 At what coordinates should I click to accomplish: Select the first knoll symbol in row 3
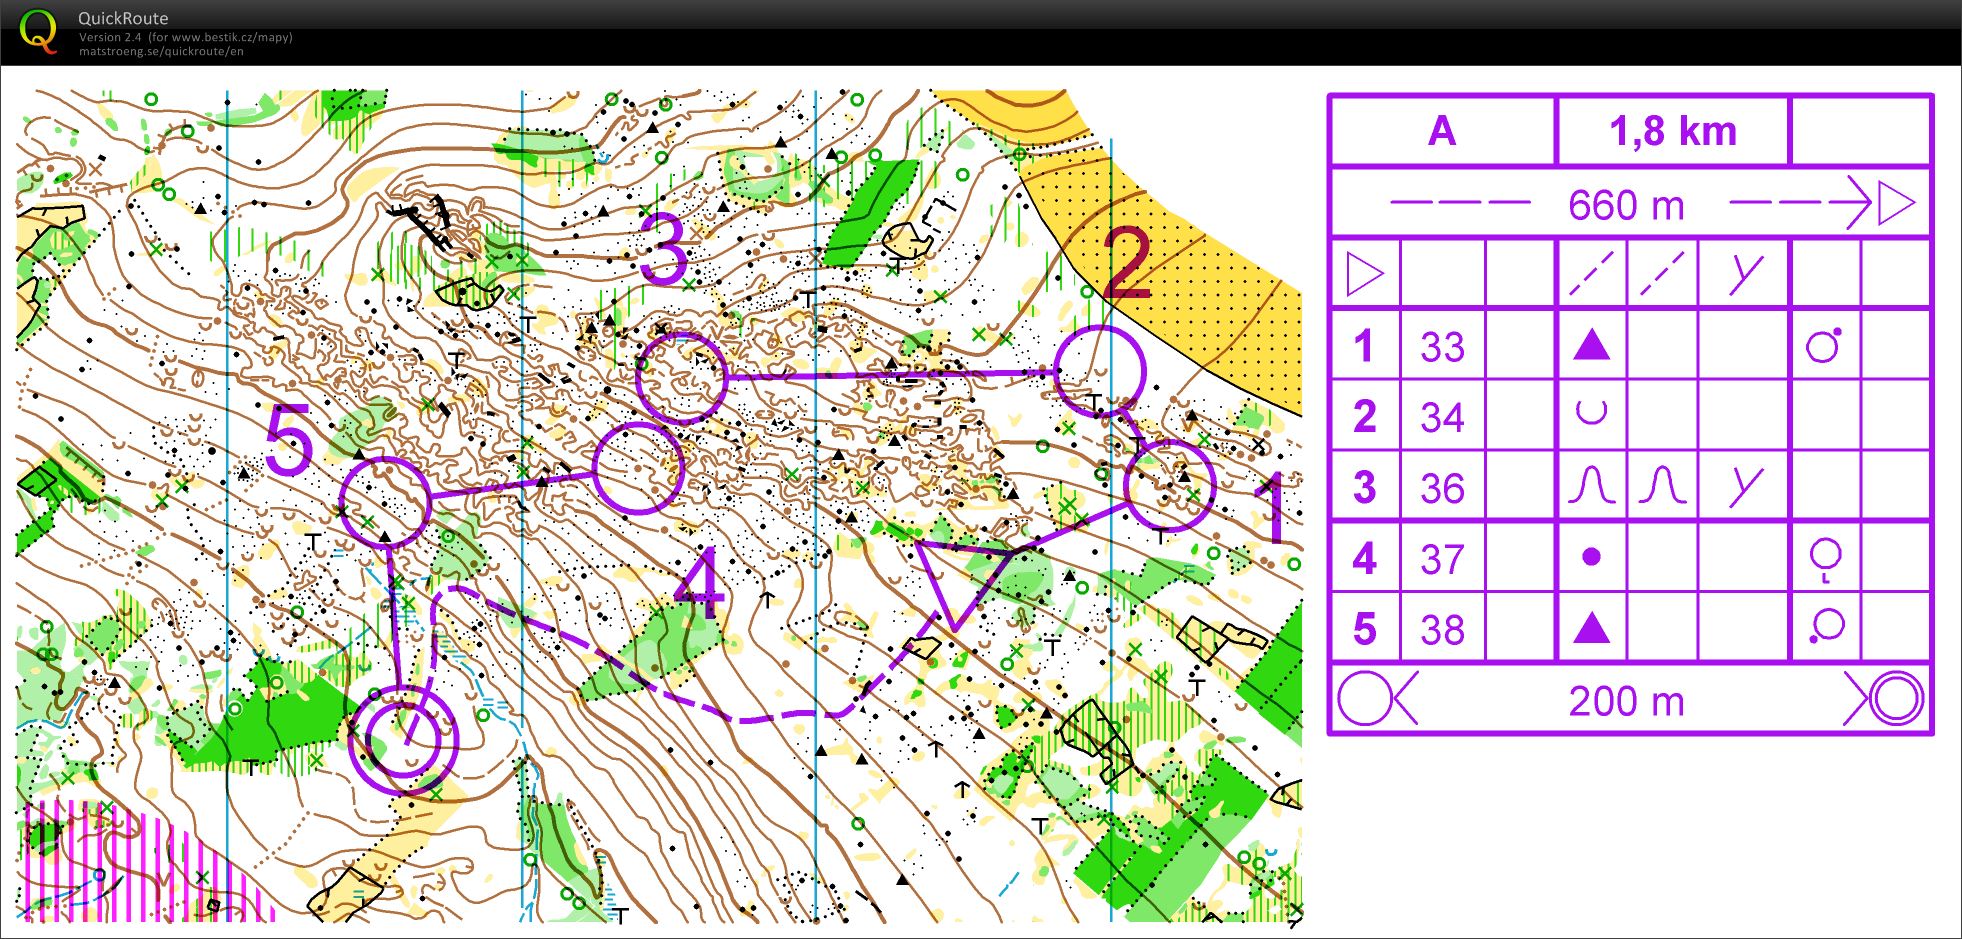coord(1591,486)
